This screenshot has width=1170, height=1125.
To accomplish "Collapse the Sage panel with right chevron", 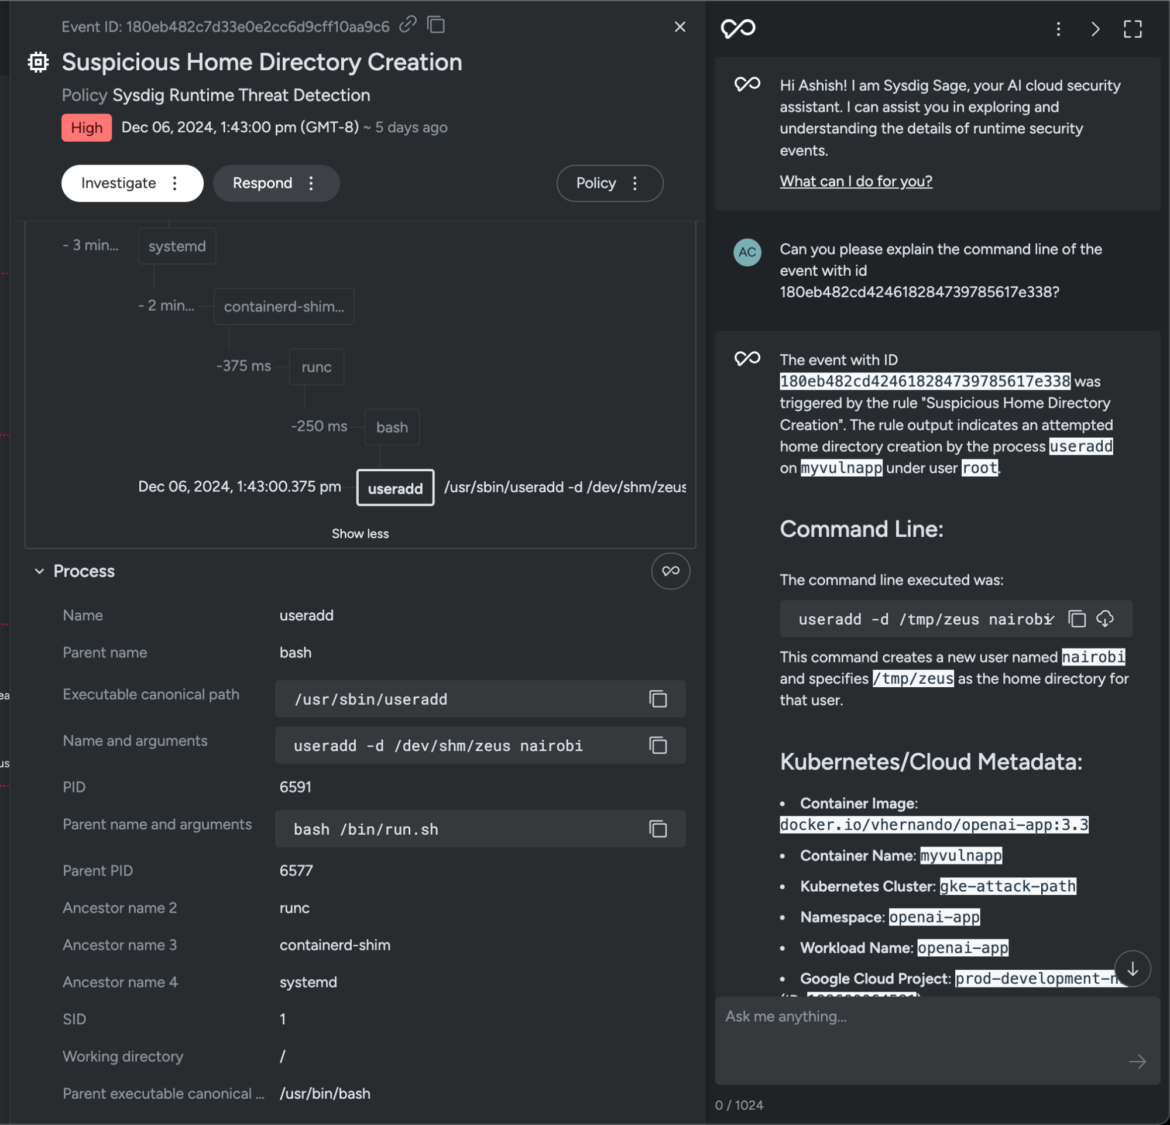I will (1095, 28).
